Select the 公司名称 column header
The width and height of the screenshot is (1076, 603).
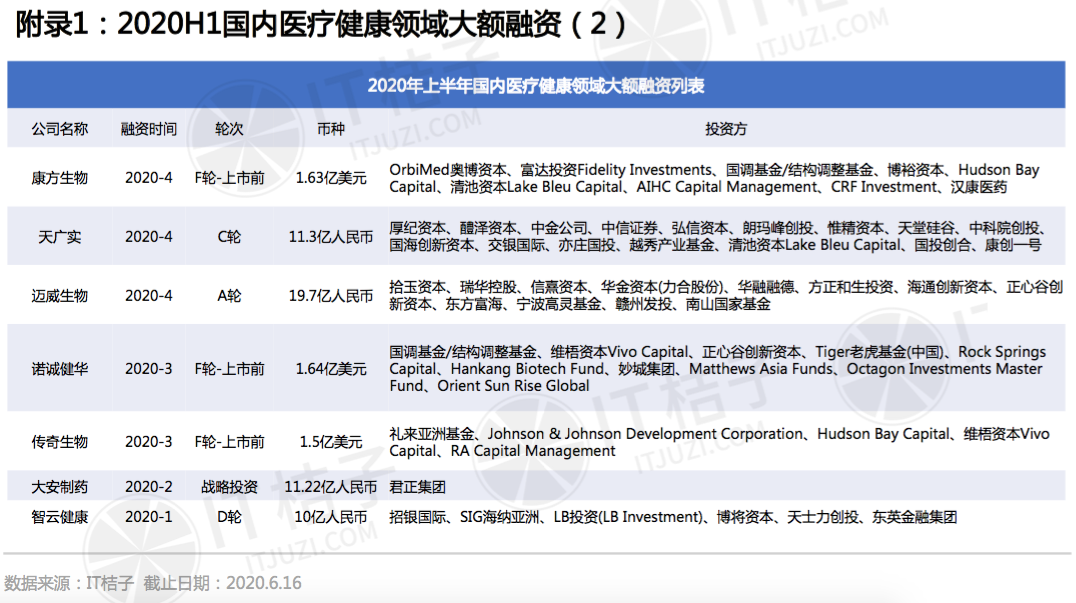click(x=60, y=129)
